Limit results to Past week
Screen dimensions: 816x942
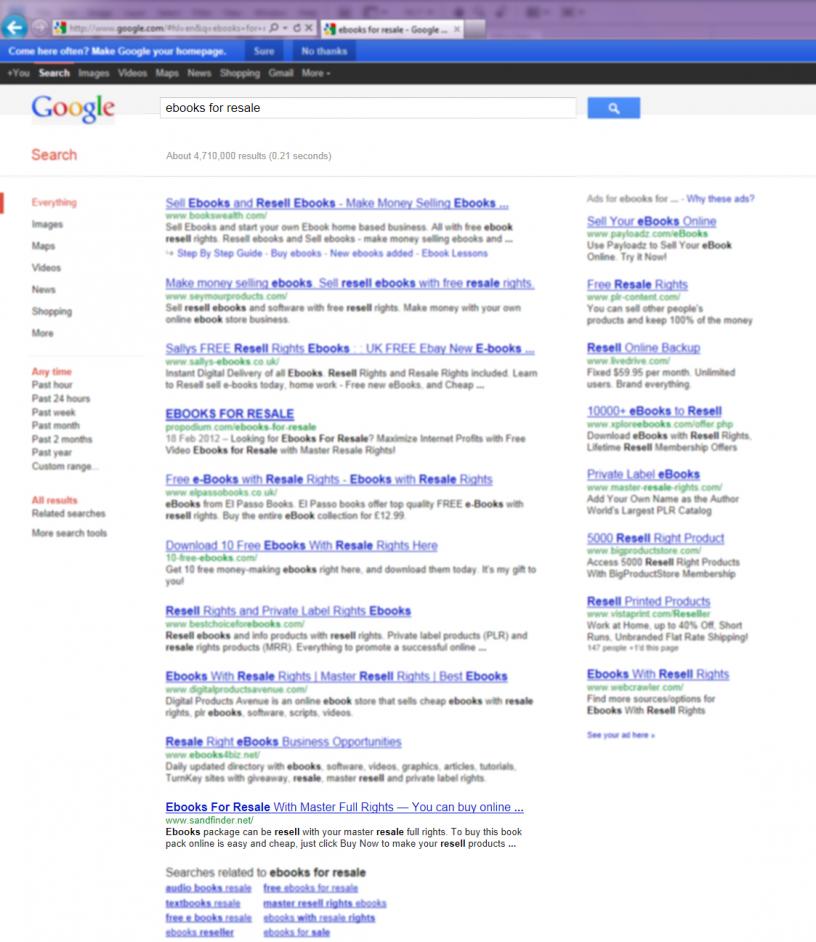pyautogui.click(x=53, y=412)
